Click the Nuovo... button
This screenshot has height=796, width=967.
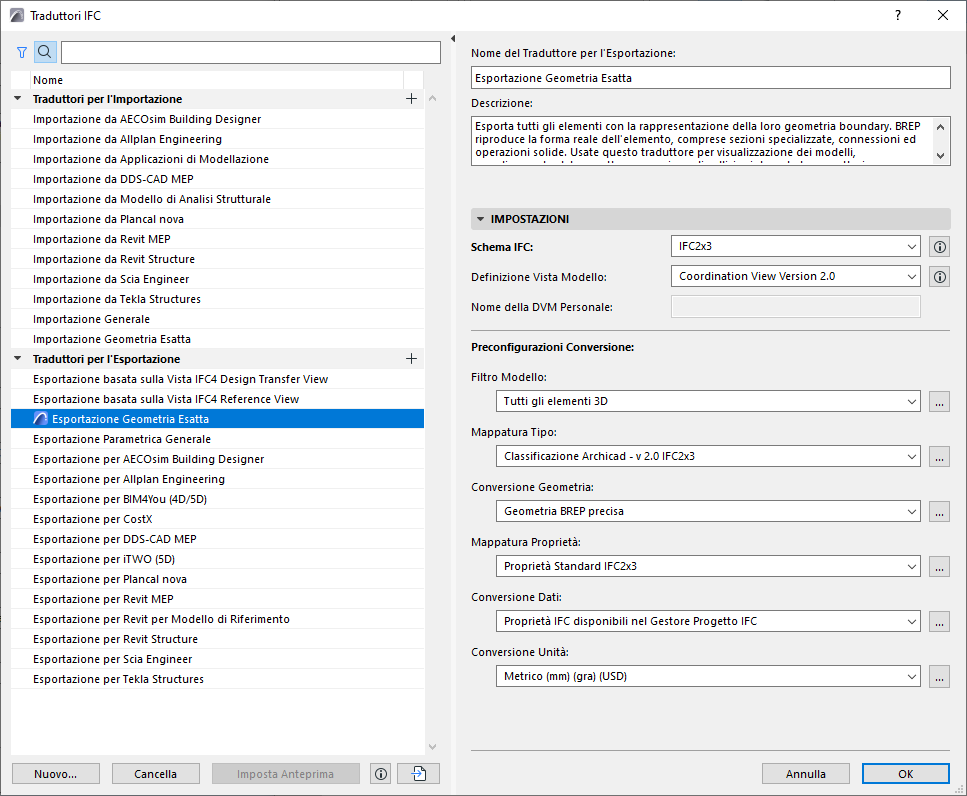56,773
